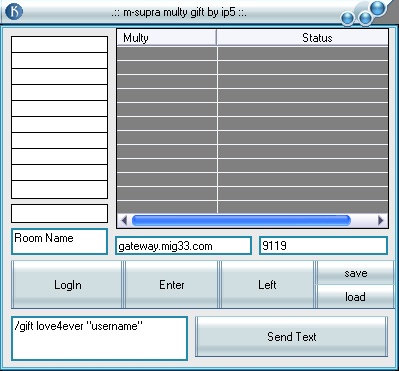Screen dimensions: 399x371
Task: Focus the standalone empty box above Room Name
Action: point(59,213)
